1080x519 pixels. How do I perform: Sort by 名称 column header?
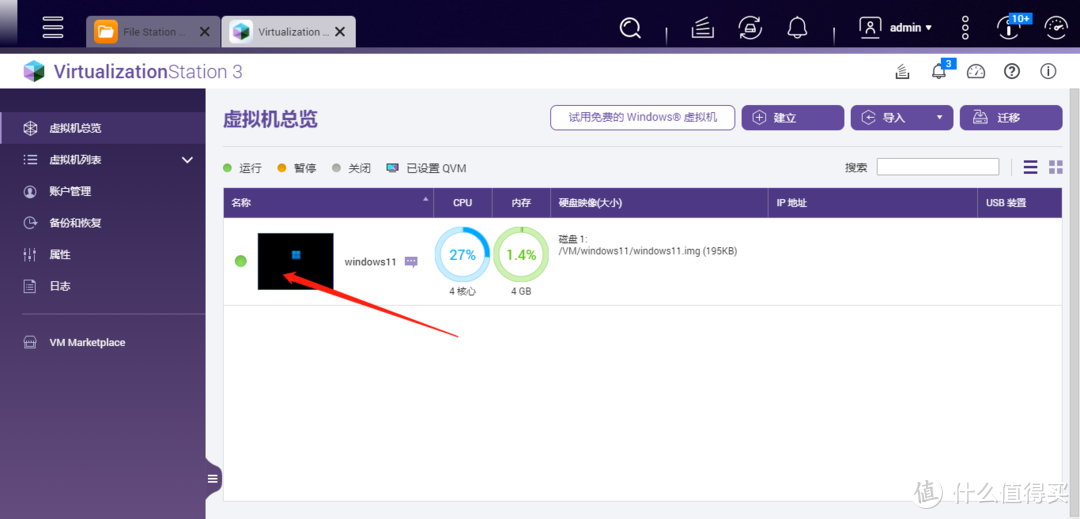pos(329,203)
